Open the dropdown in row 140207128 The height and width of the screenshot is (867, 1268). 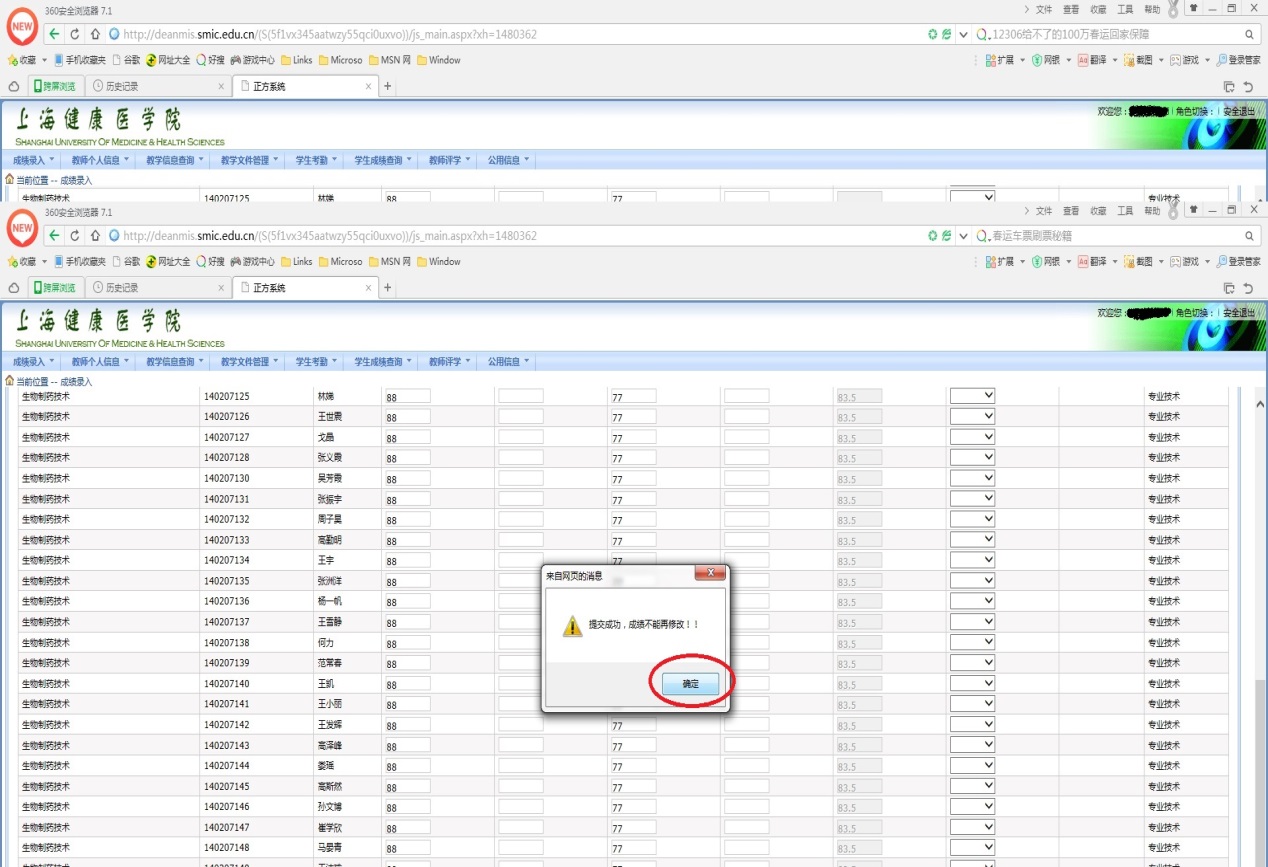coord(972,457)
